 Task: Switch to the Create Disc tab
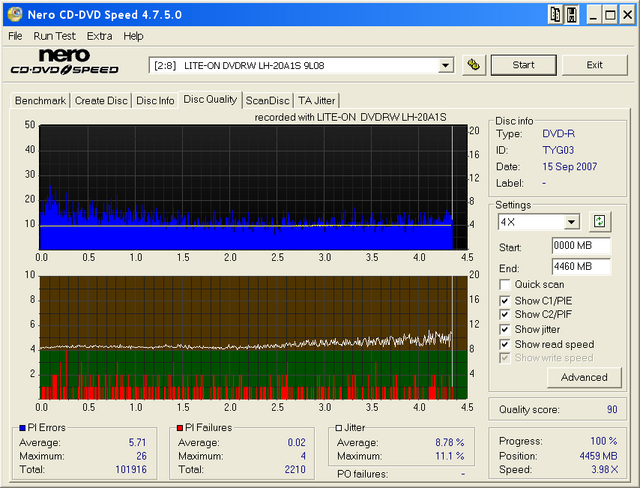(101, 100)
